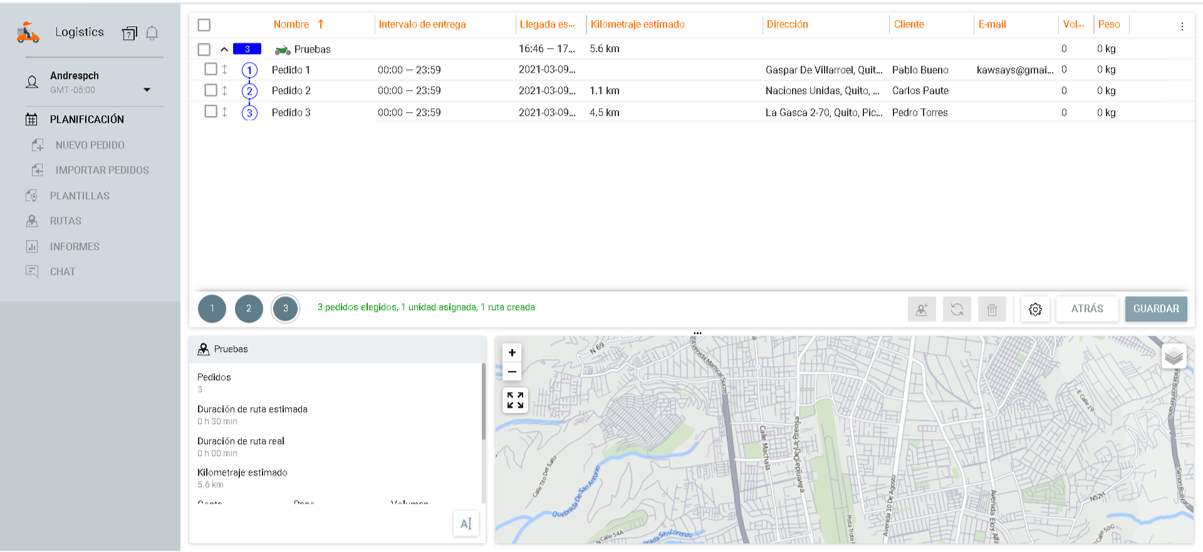
Task: Check the Pruebas route checkbox
Action: 204,49
